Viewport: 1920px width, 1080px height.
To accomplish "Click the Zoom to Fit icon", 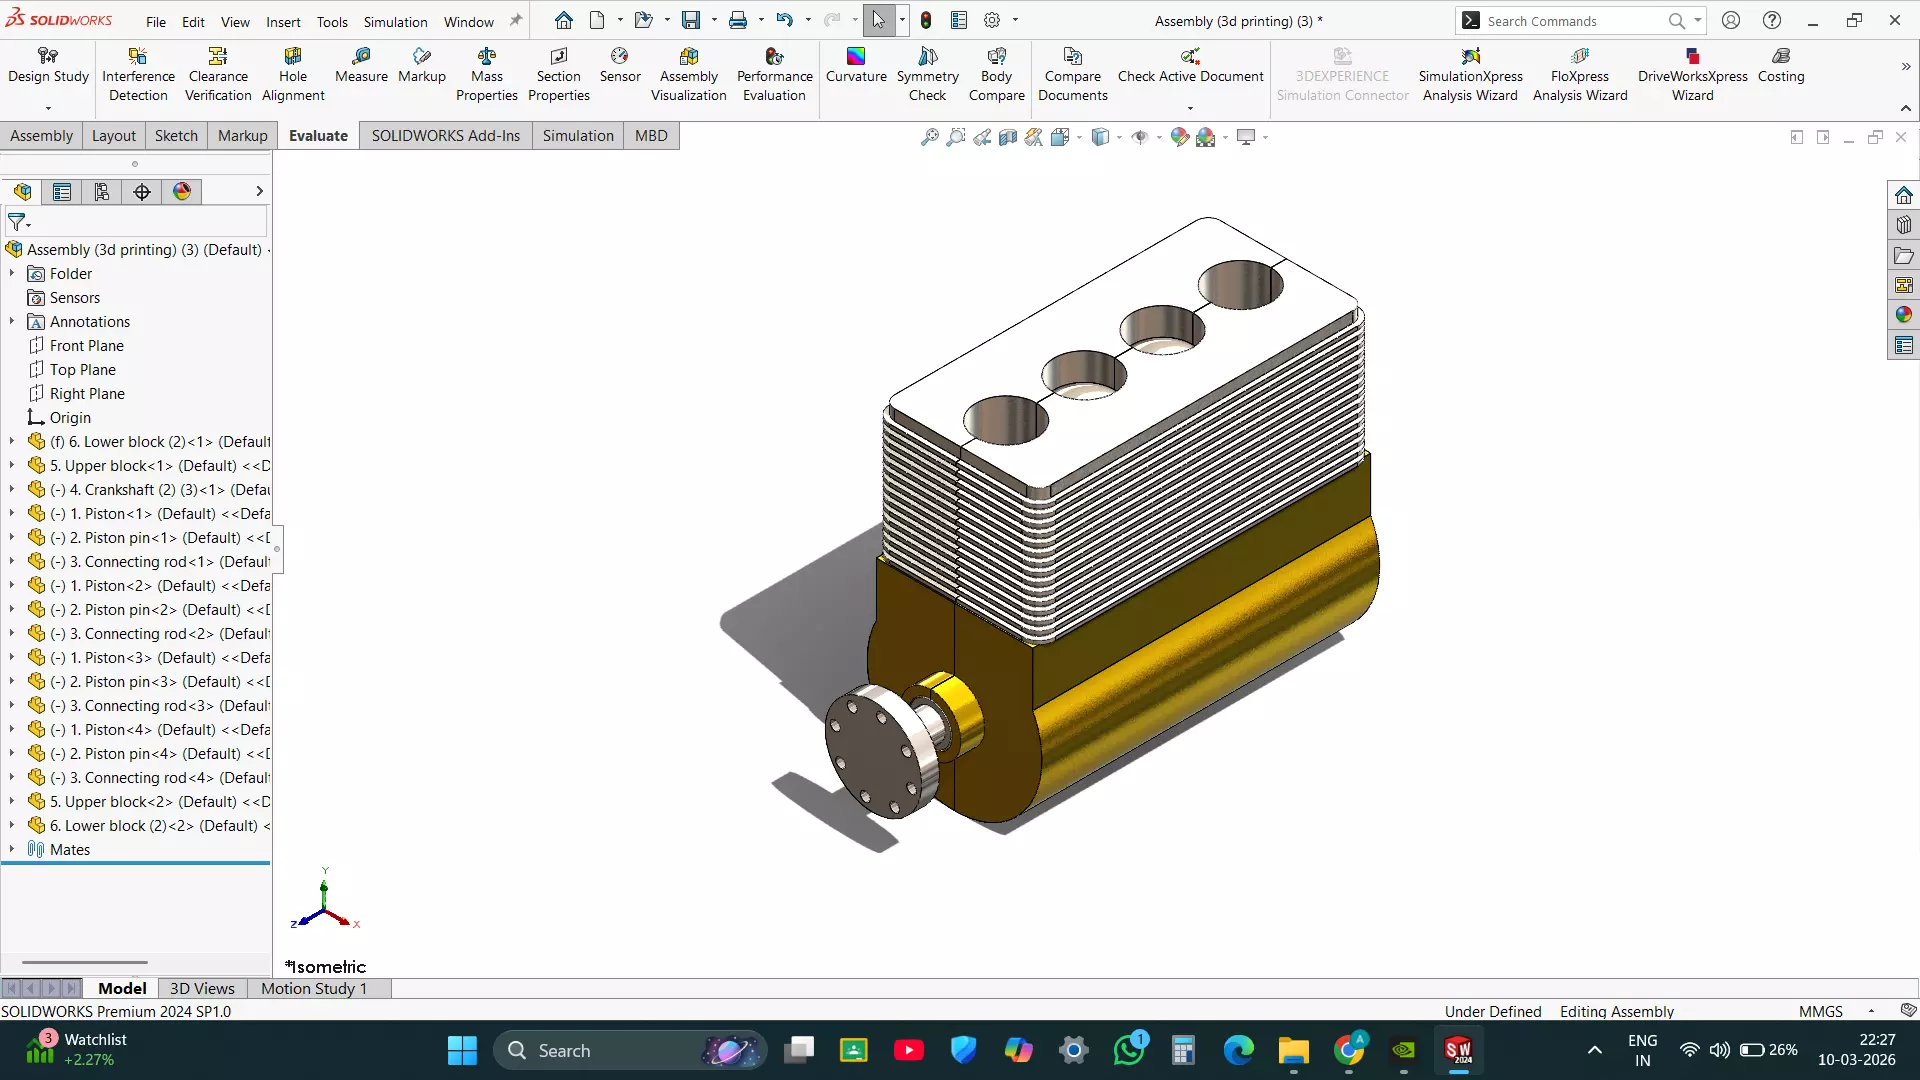I will [x=929, y=137].
